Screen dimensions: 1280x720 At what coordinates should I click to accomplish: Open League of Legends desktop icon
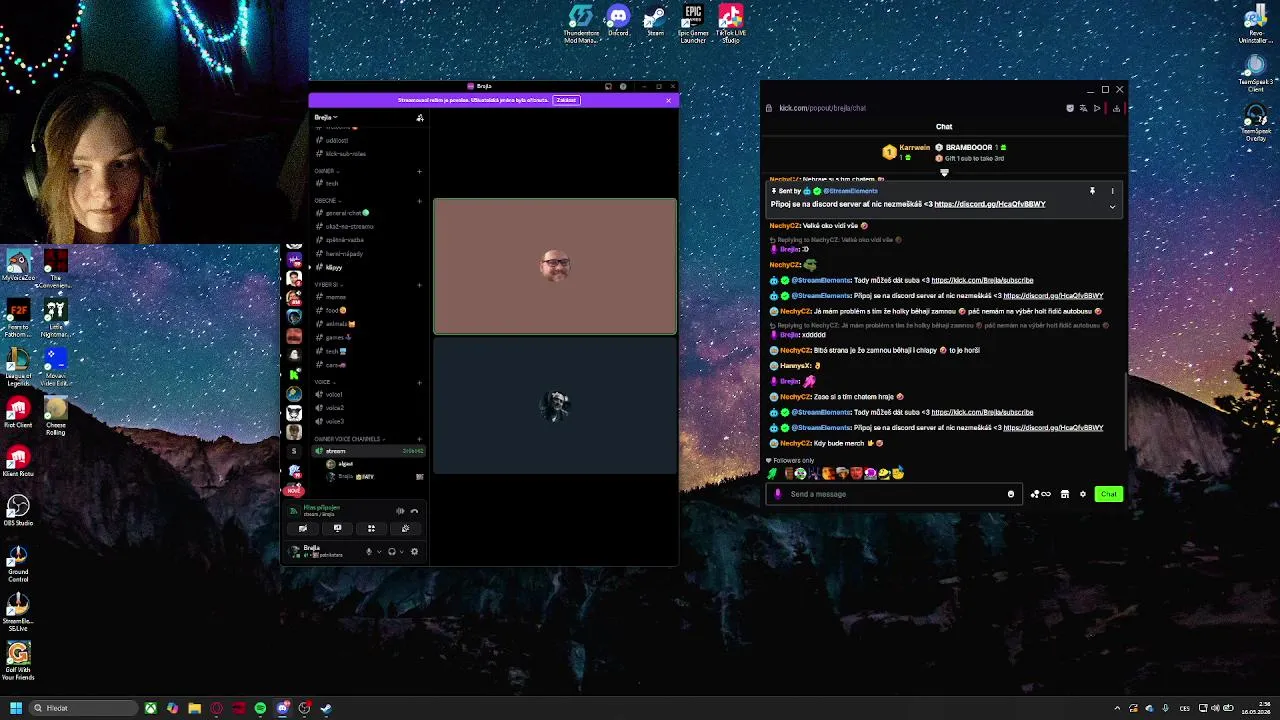click(18, 366)
